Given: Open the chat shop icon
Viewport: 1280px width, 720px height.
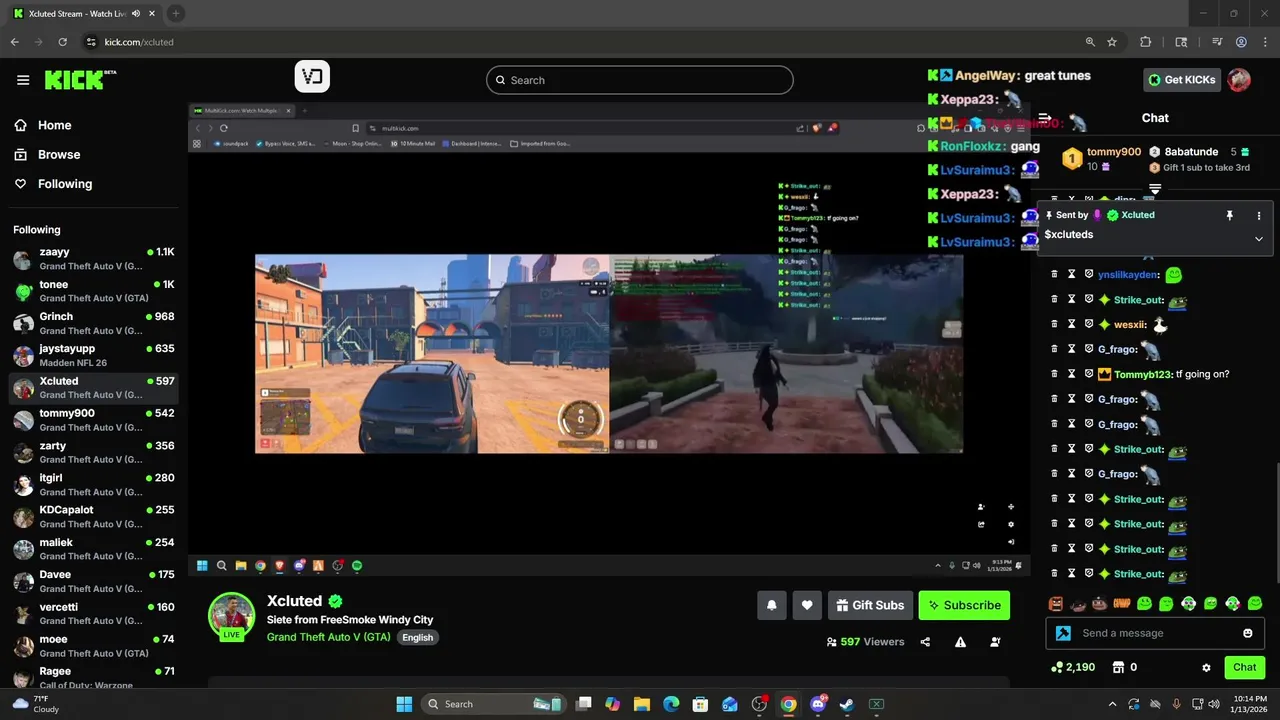Looking at the screenshot, I should (1119, 667).
